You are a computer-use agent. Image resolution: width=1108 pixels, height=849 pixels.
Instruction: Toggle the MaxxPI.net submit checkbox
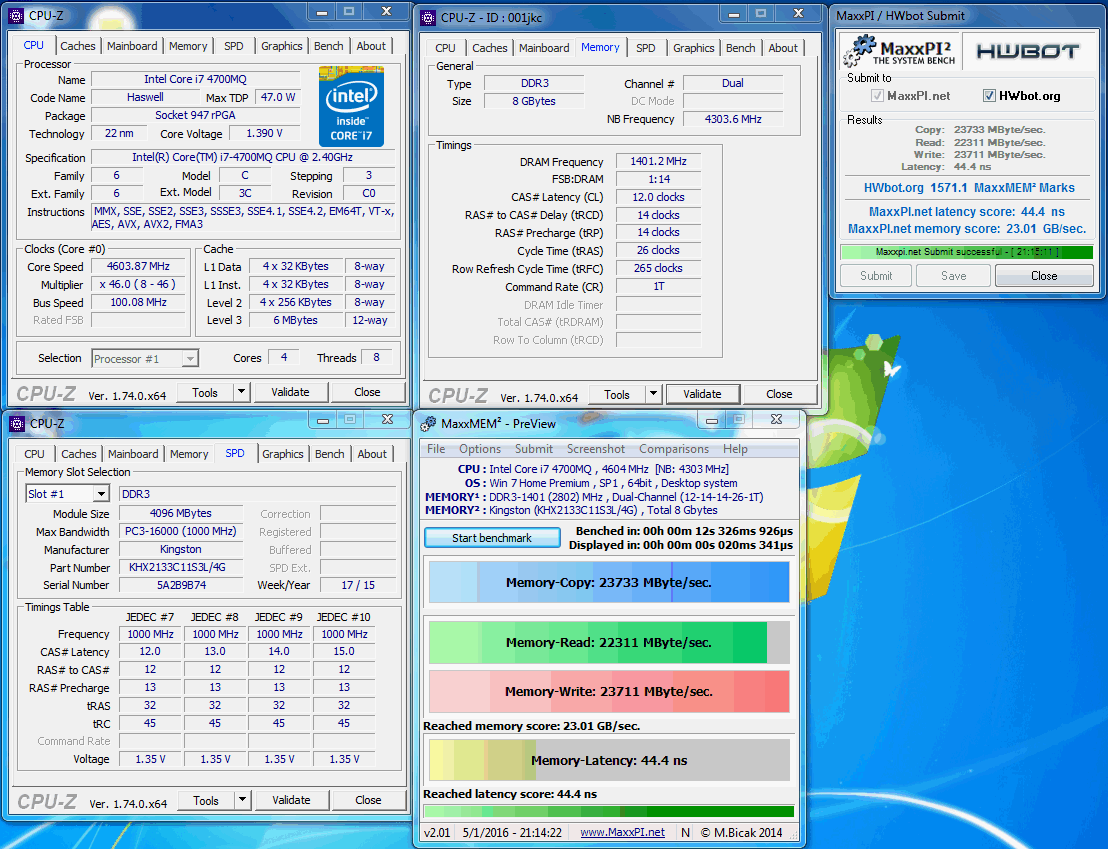point(877,96)
